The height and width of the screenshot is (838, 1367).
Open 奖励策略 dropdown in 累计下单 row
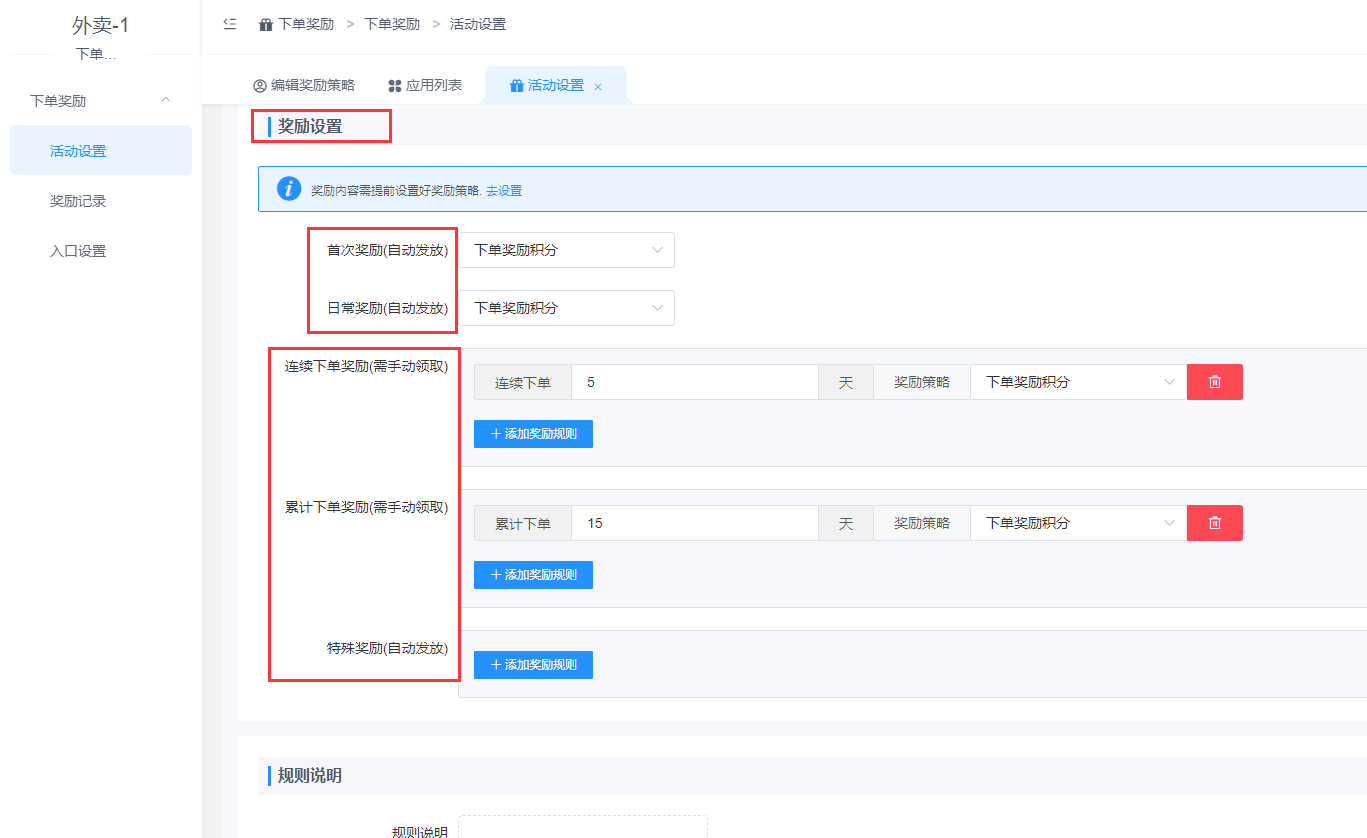pyautogui.click(x=1078, y=523)
